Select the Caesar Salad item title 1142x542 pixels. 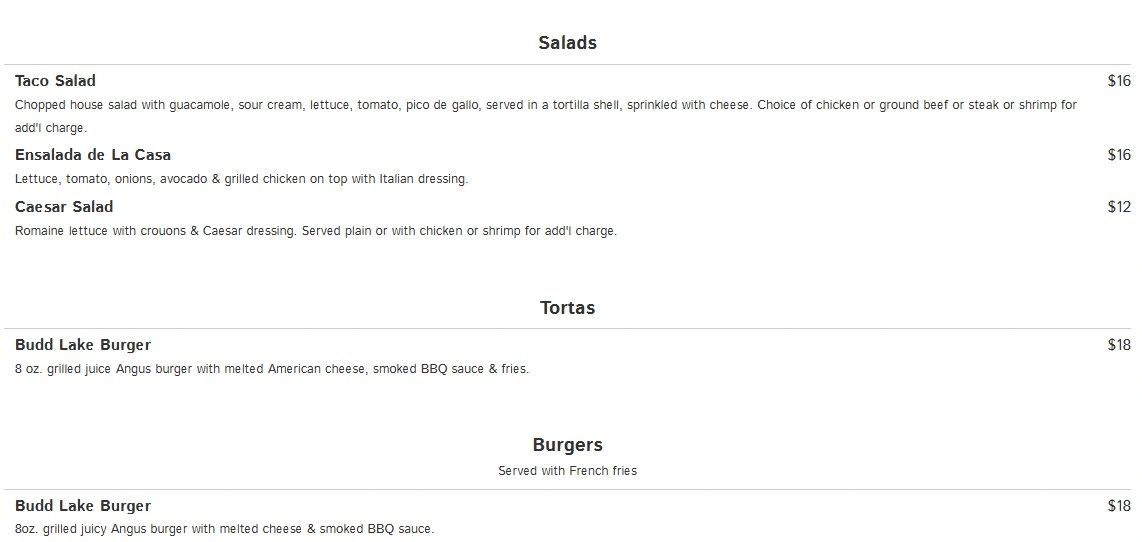tap(64, 207)
